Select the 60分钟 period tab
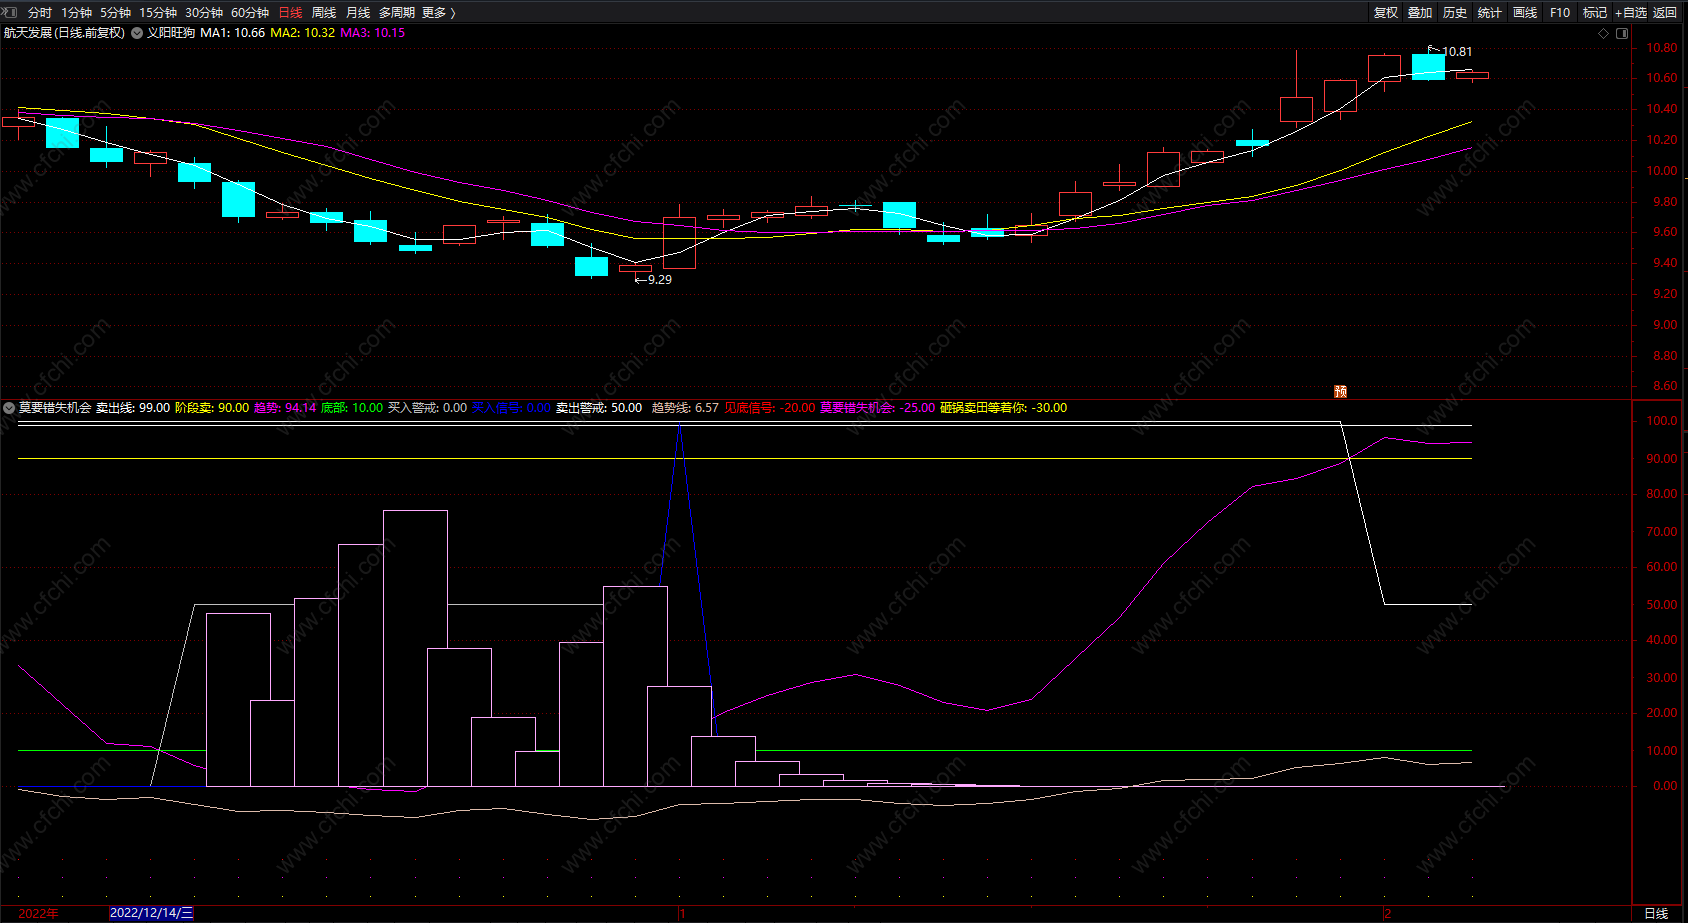 (250, 13)
